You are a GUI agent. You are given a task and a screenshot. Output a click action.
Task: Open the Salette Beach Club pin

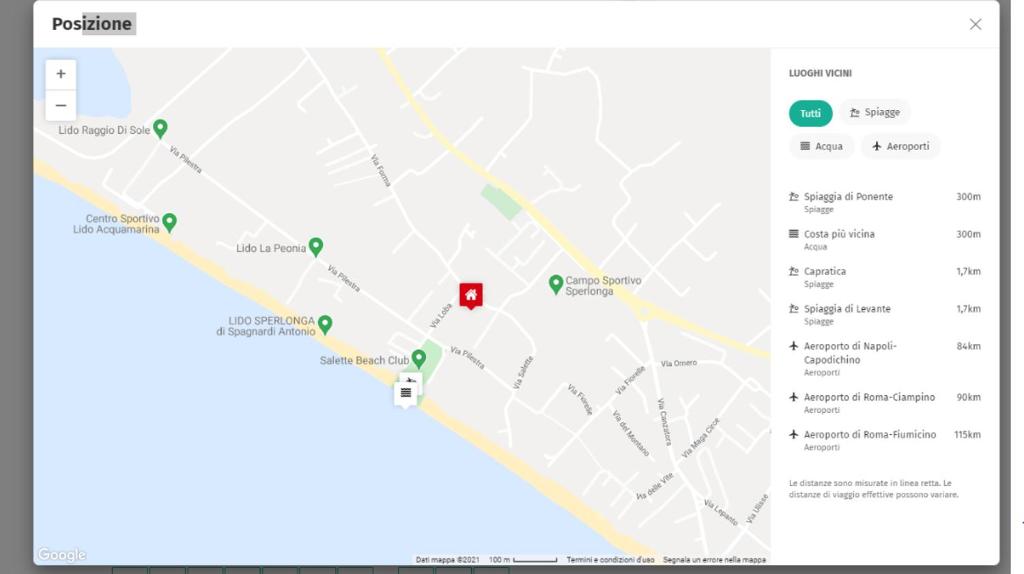pyautogui.click(x=419, y=358)
